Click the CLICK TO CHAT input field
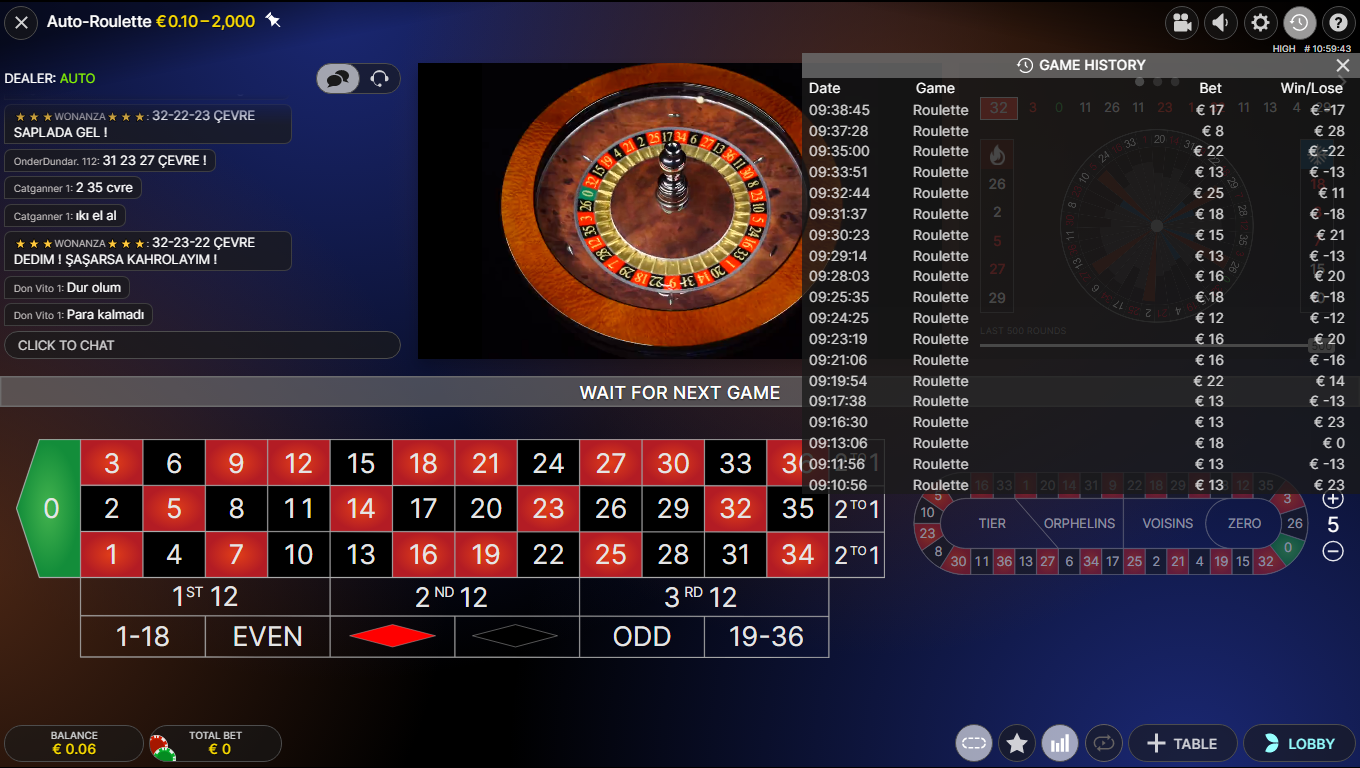Viewport: 1360px width, 768px height. coord(202,345)
